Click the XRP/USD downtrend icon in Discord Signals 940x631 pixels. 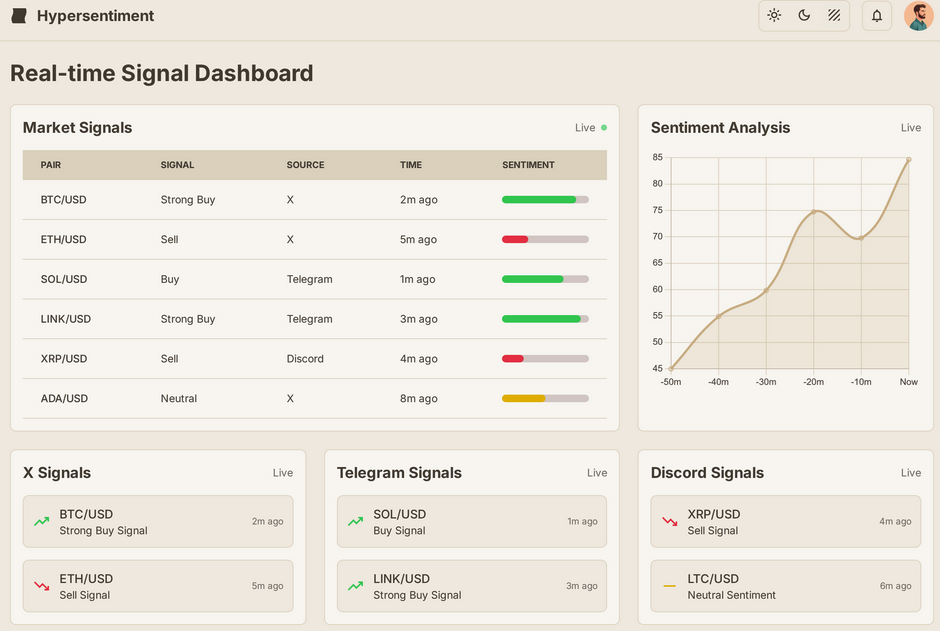(669, 522)
